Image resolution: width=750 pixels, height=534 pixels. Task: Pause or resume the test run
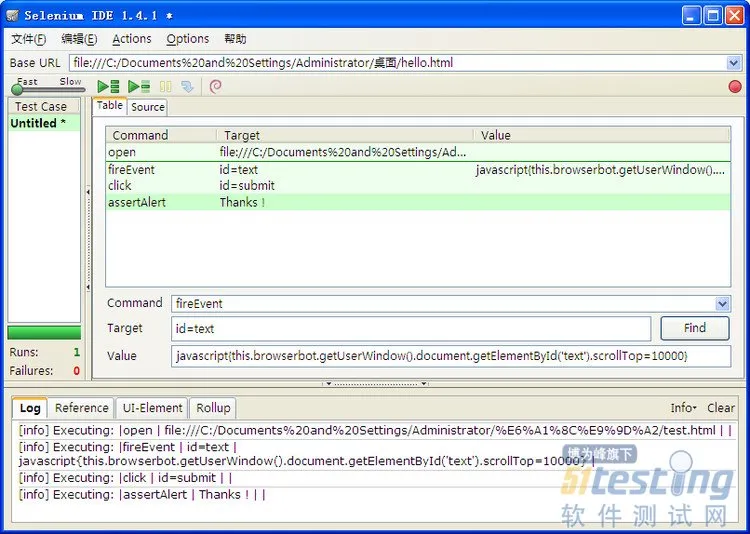[x=165, y=87]
